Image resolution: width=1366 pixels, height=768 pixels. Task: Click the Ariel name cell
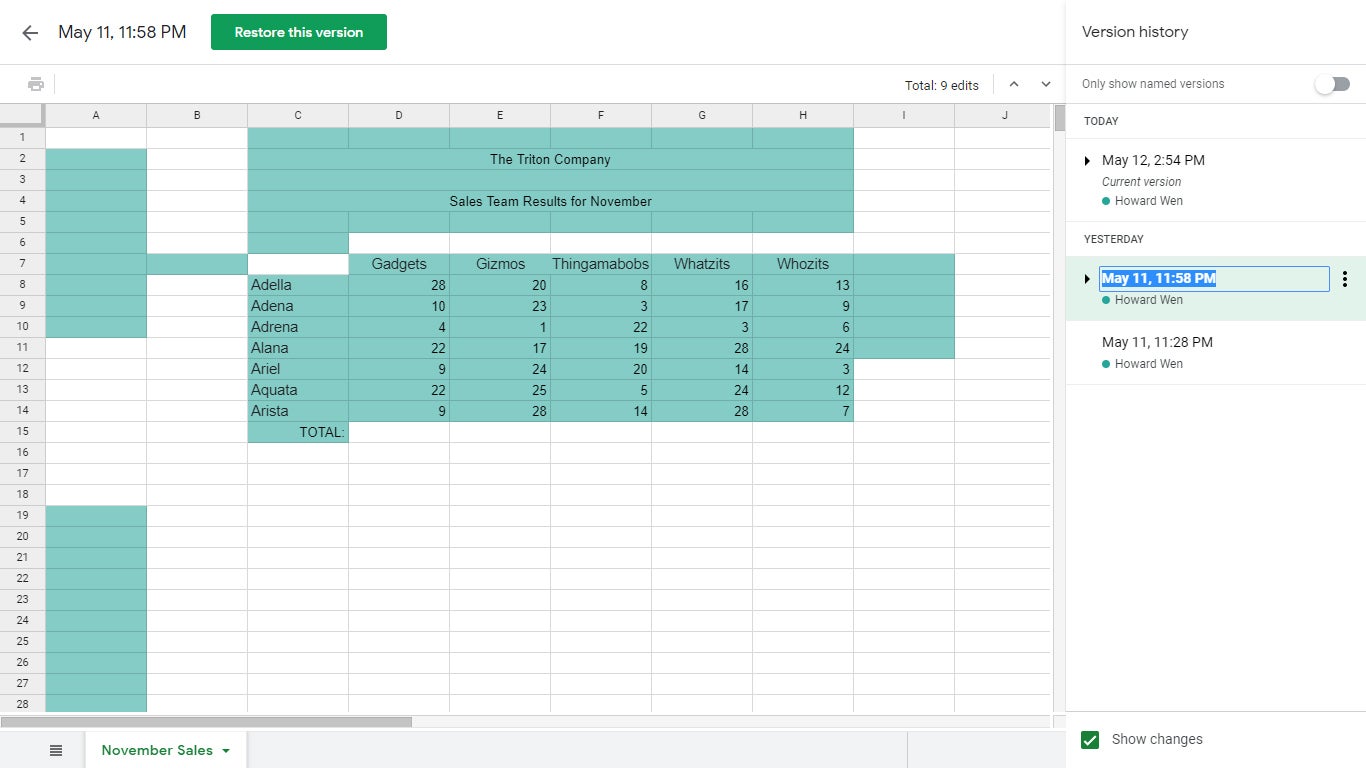point(298,369)
